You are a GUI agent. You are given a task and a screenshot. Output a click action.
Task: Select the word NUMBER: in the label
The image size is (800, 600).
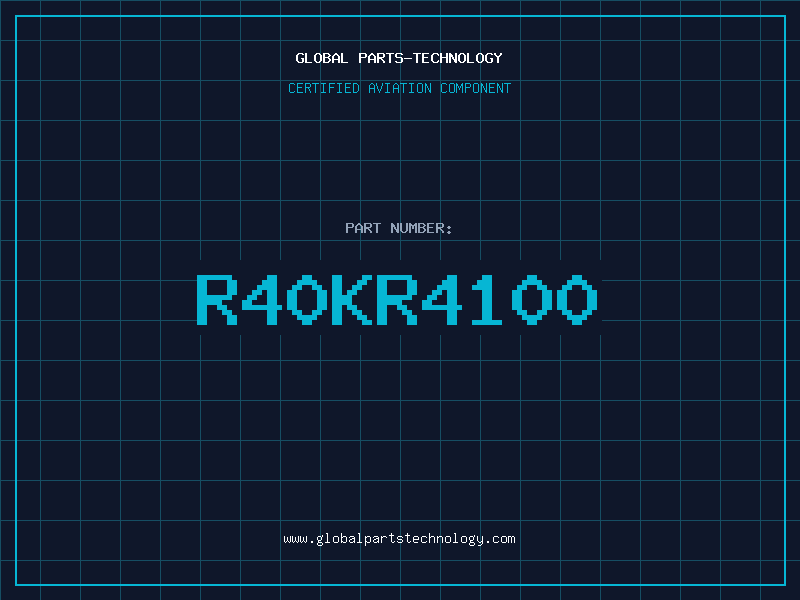421,228
